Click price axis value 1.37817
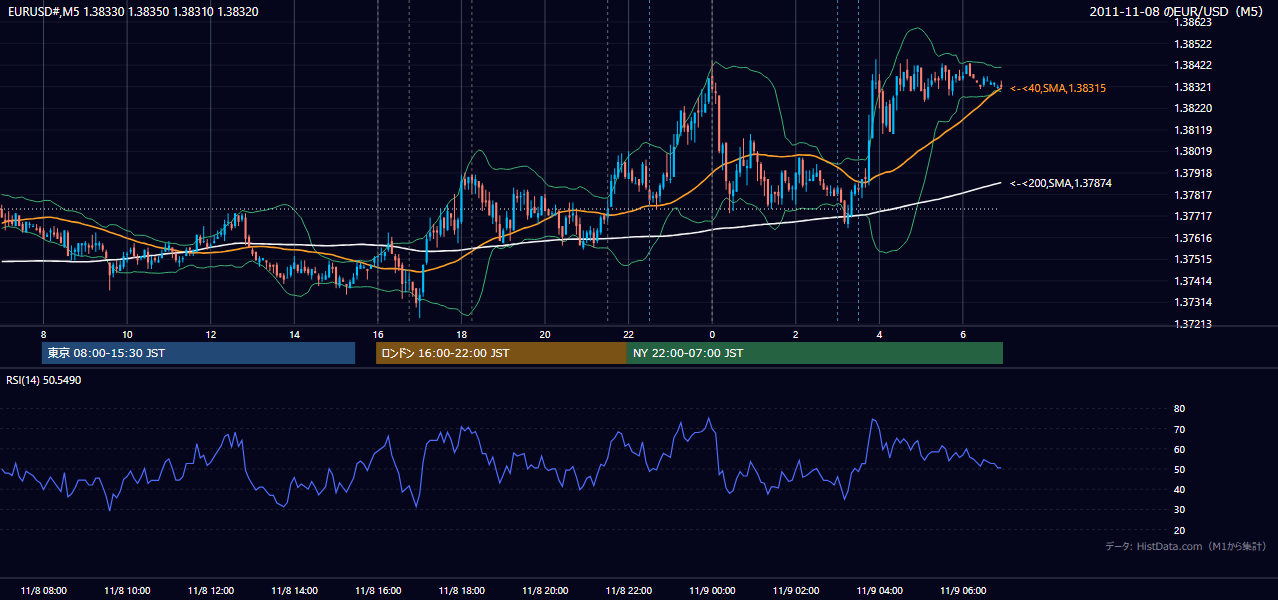Screen dimensions: 1278x600 (1192, 195)
